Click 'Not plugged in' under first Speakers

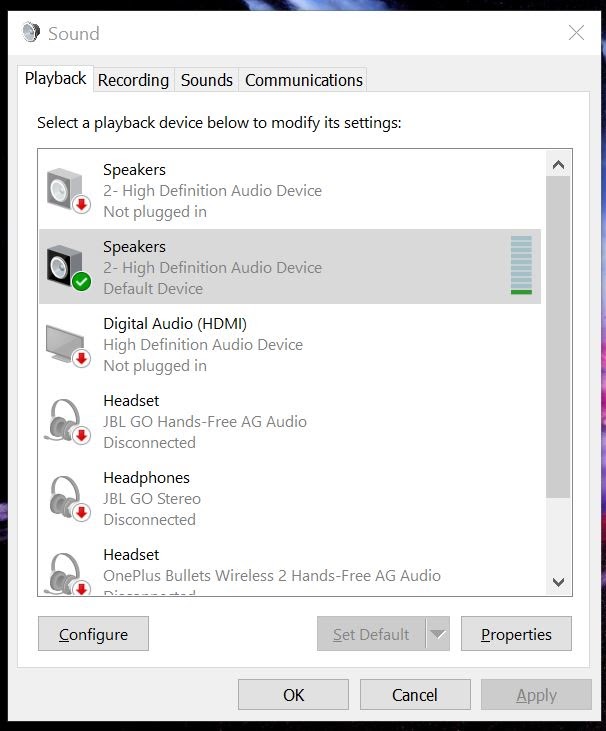click(155, 212)
